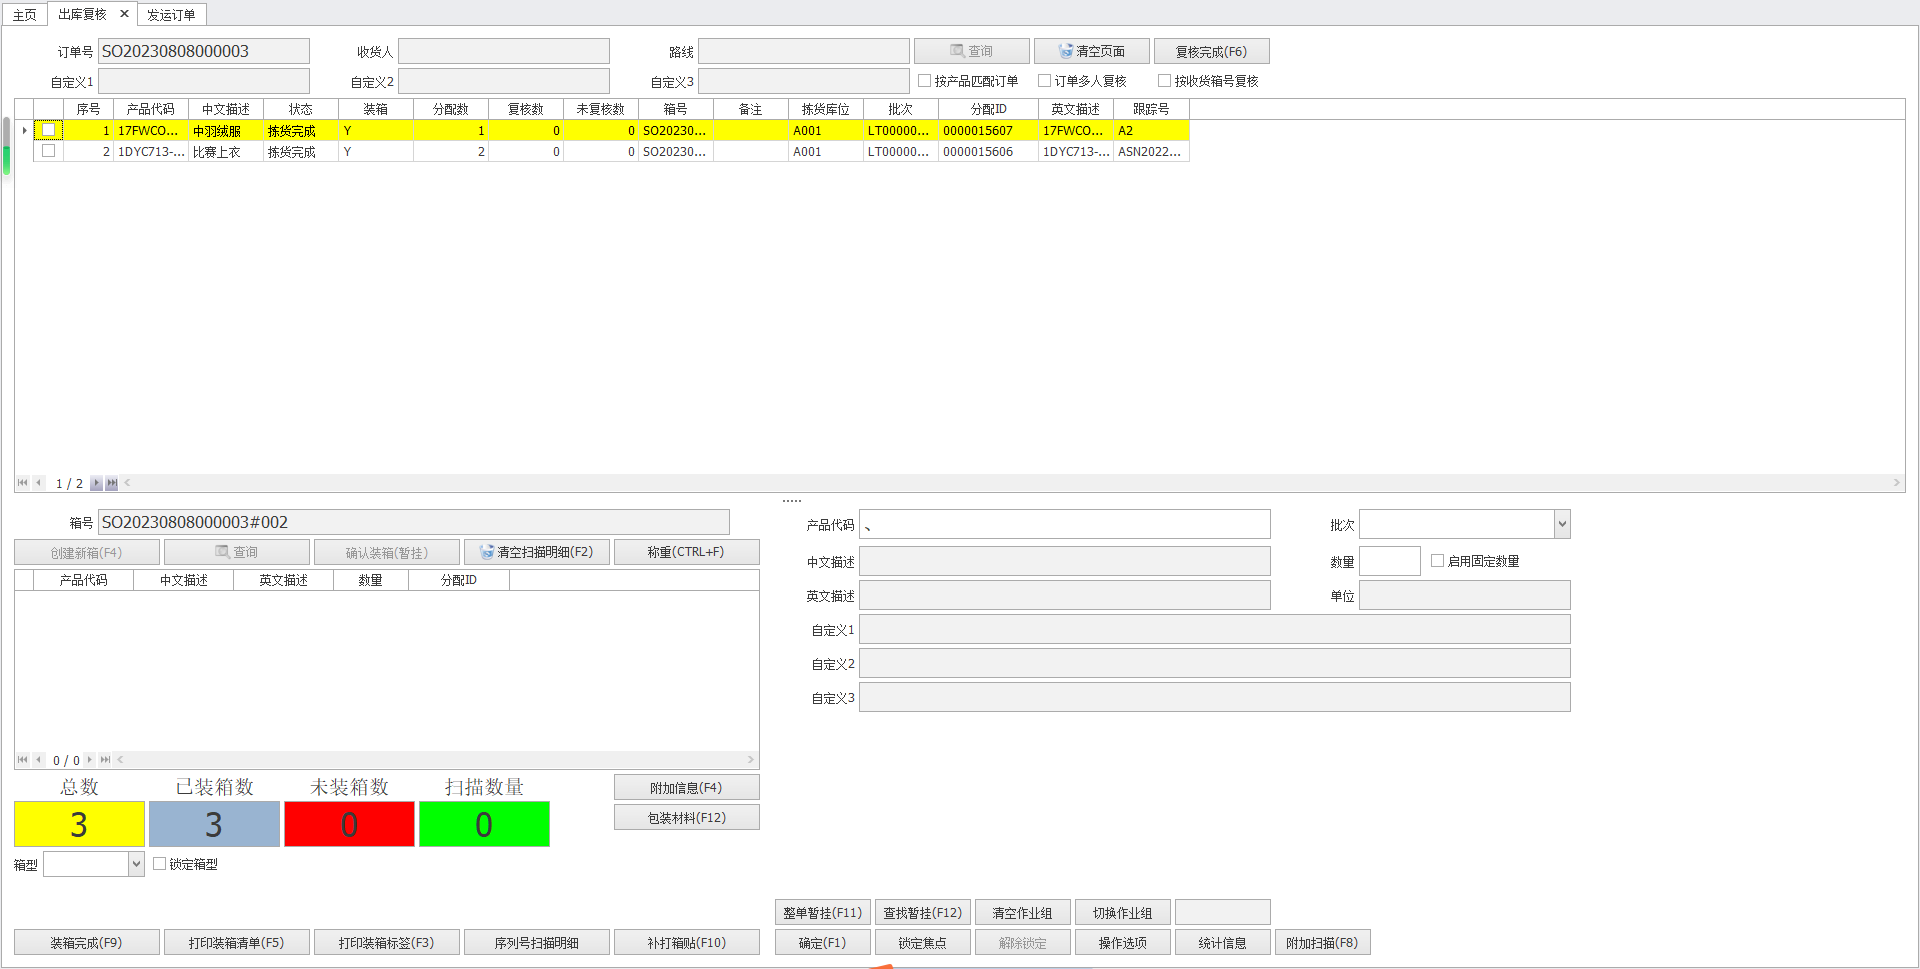The width and height of the screenshot is (1920, 969).
Task: Check 按收货箱号复核 option
Action: [1164, 81]
